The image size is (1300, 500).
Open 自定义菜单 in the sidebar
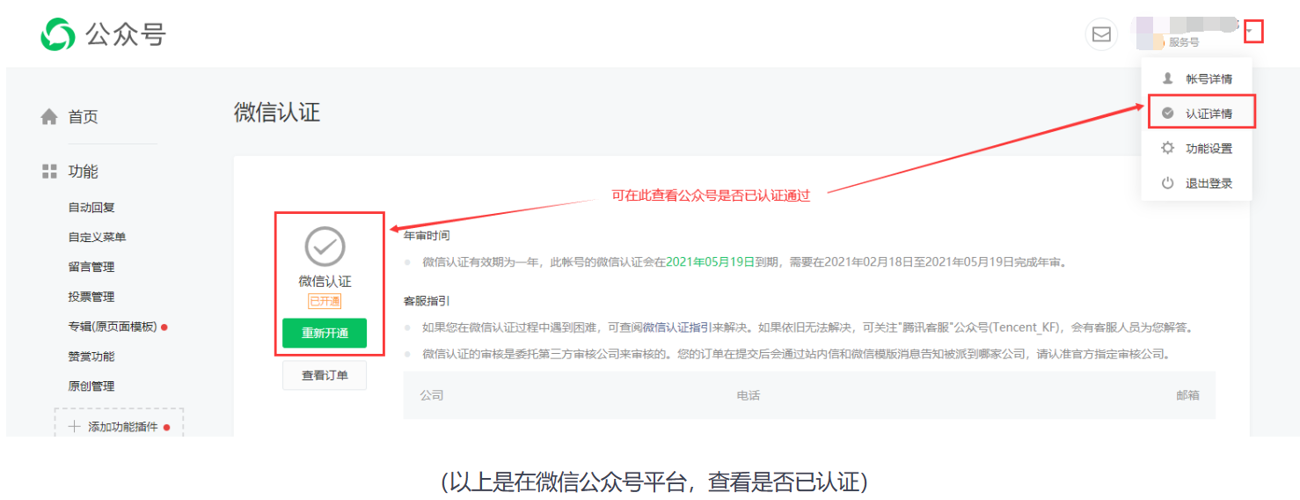[97, 237]
